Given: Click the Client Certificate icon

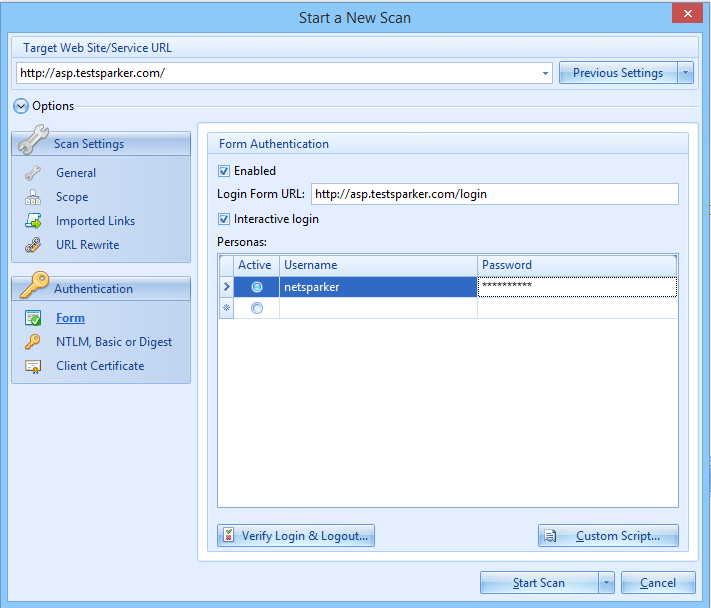Looking at the screenshot, I should (33, 366).
